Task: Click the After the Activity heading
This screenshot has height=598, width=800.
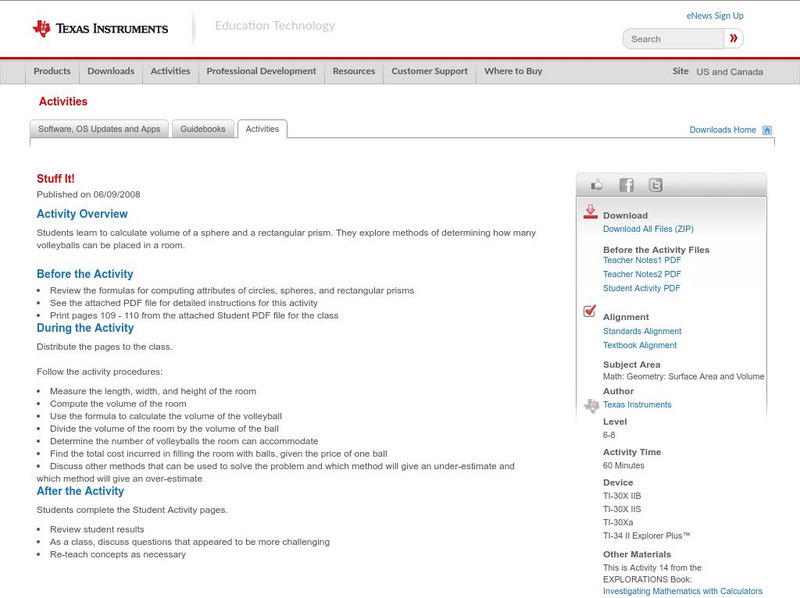Action: [80, 491]
